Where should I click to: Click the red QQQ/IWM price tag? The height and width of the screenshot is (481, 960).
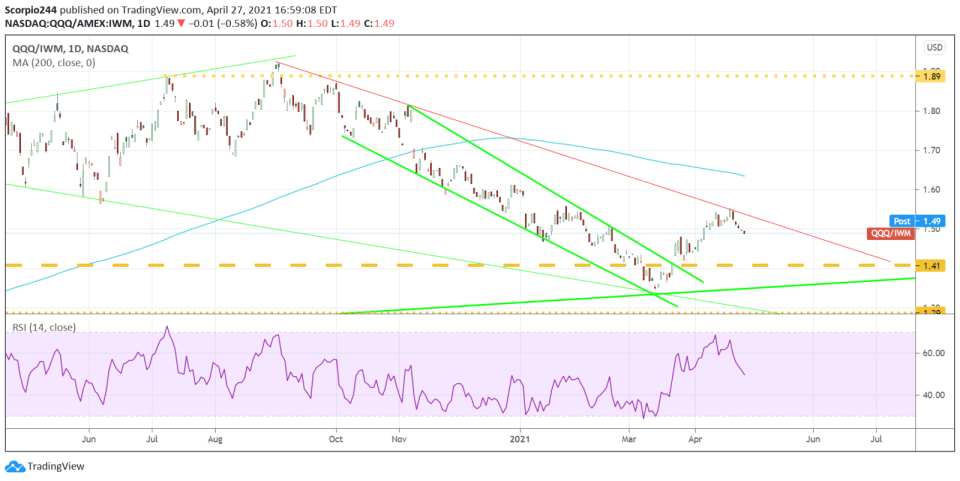[890, 233]
